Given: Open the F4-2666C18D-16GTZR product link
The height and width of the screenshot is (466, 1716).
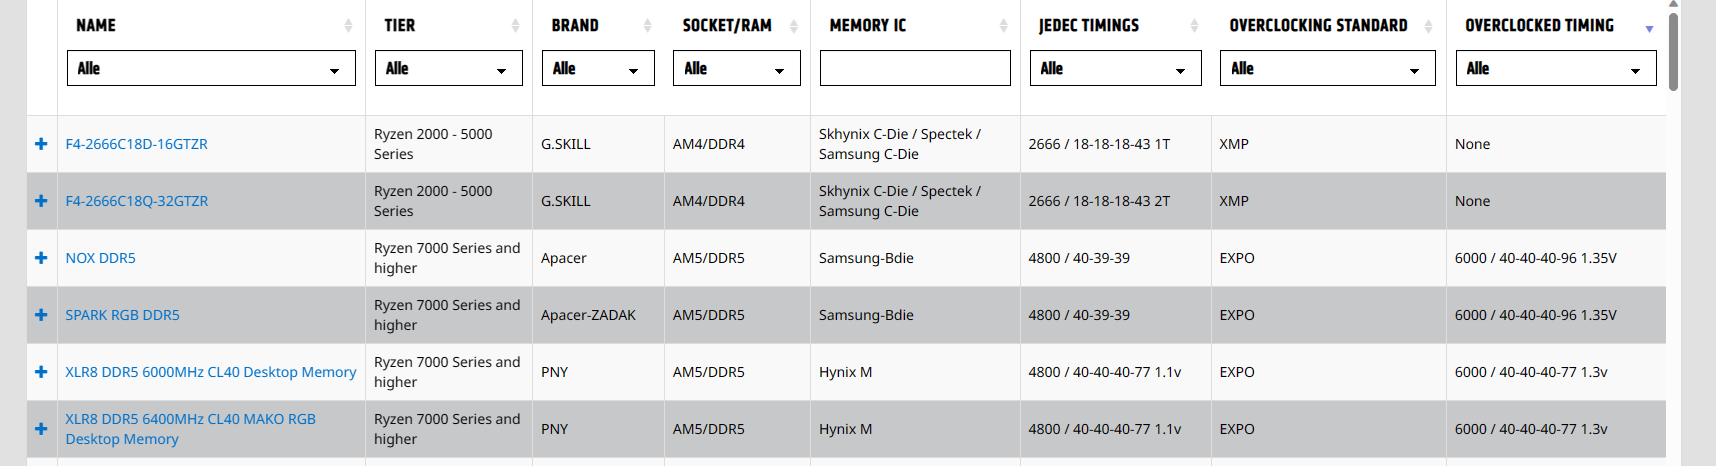Looking at the screenshot, I should point(136,144).
